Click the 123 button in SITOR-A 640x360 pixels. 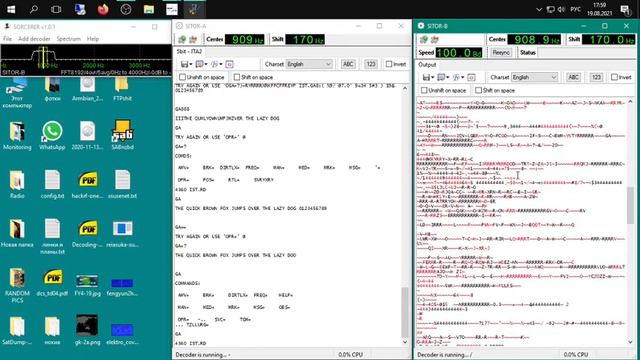pyautogui.click(x=371, y=64)
